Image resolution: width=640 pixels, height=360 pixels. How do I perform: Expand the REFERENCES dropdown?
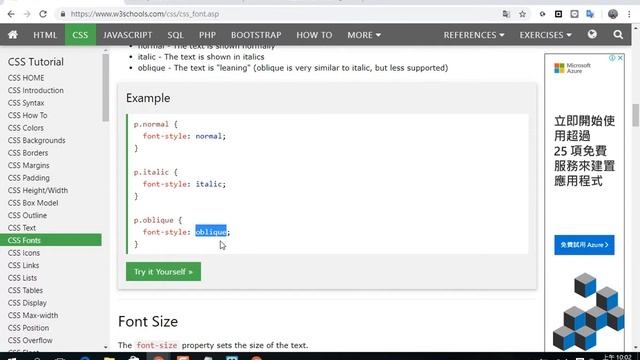coord(474,35)
